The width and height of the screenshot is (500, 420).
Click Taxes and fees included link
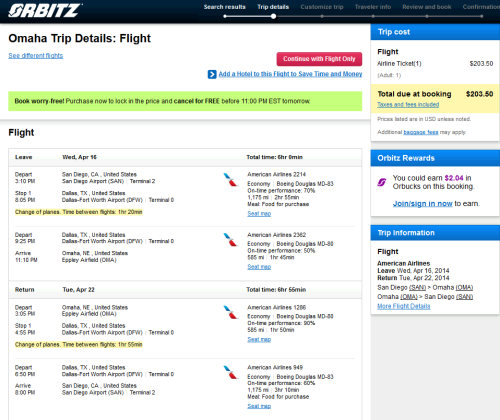408,105
